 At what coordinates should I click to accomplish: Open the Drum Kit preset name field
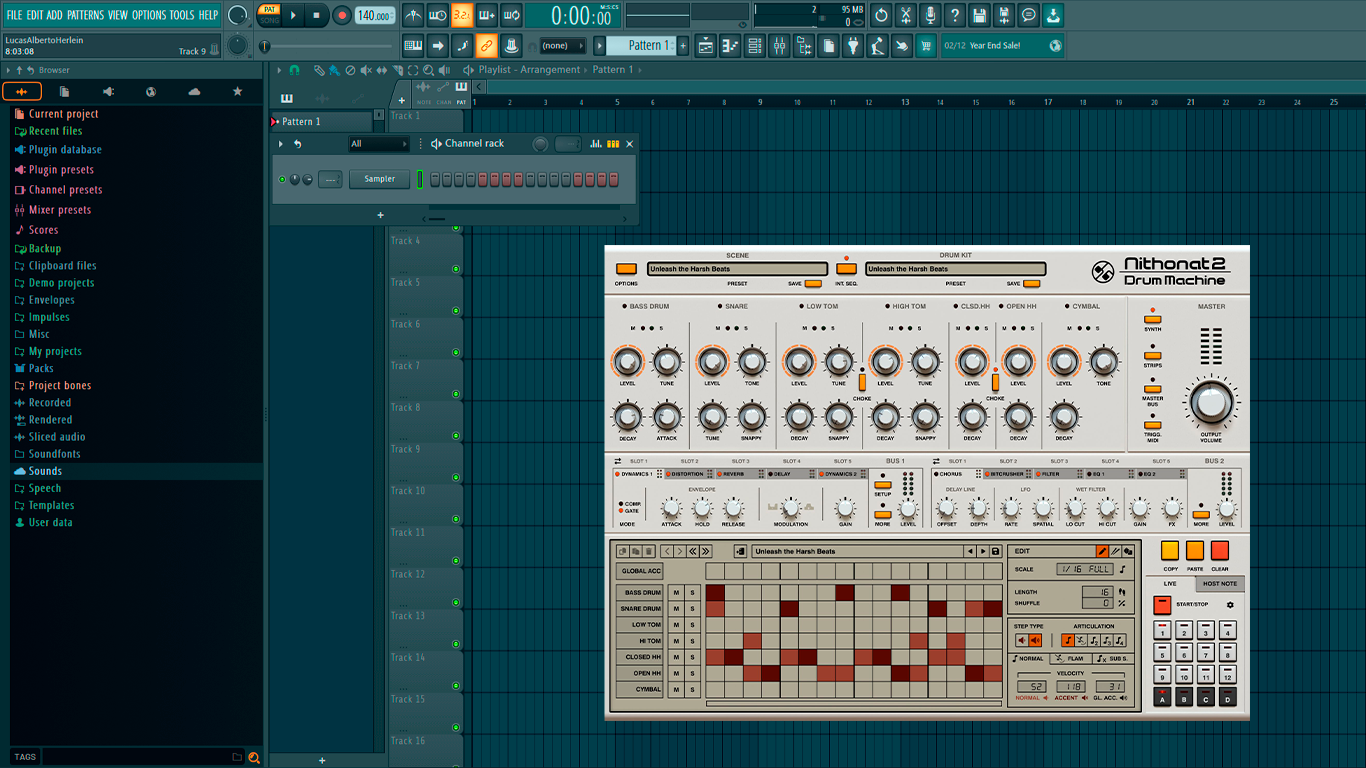pos(955,269)
